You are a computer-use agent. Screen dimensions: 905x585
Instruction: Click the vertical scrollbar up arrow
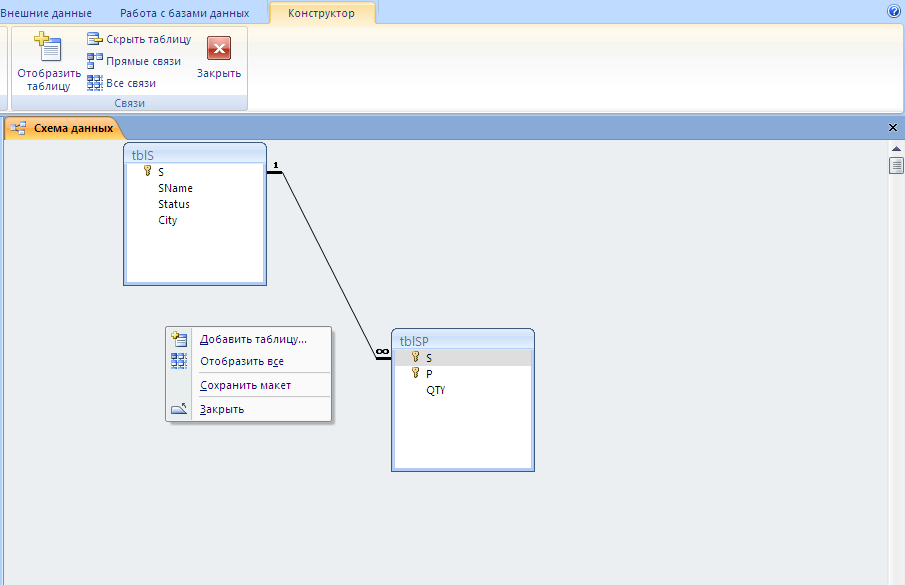coord(896,149)
